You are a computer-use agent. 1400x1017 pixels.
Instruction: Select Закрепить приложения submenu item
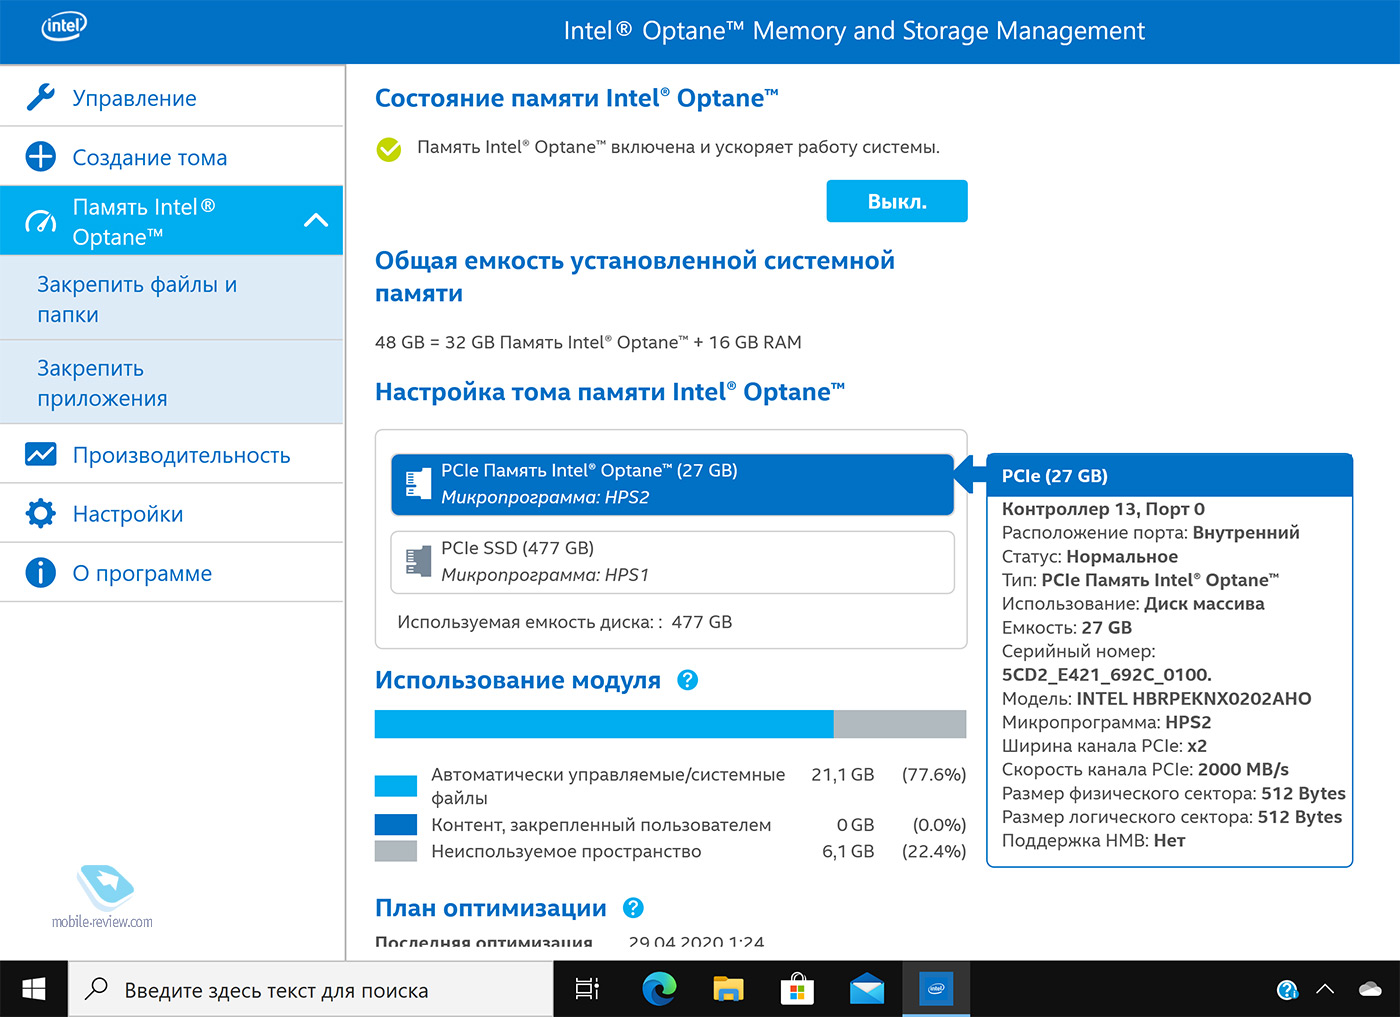click(x=172, y=382)
